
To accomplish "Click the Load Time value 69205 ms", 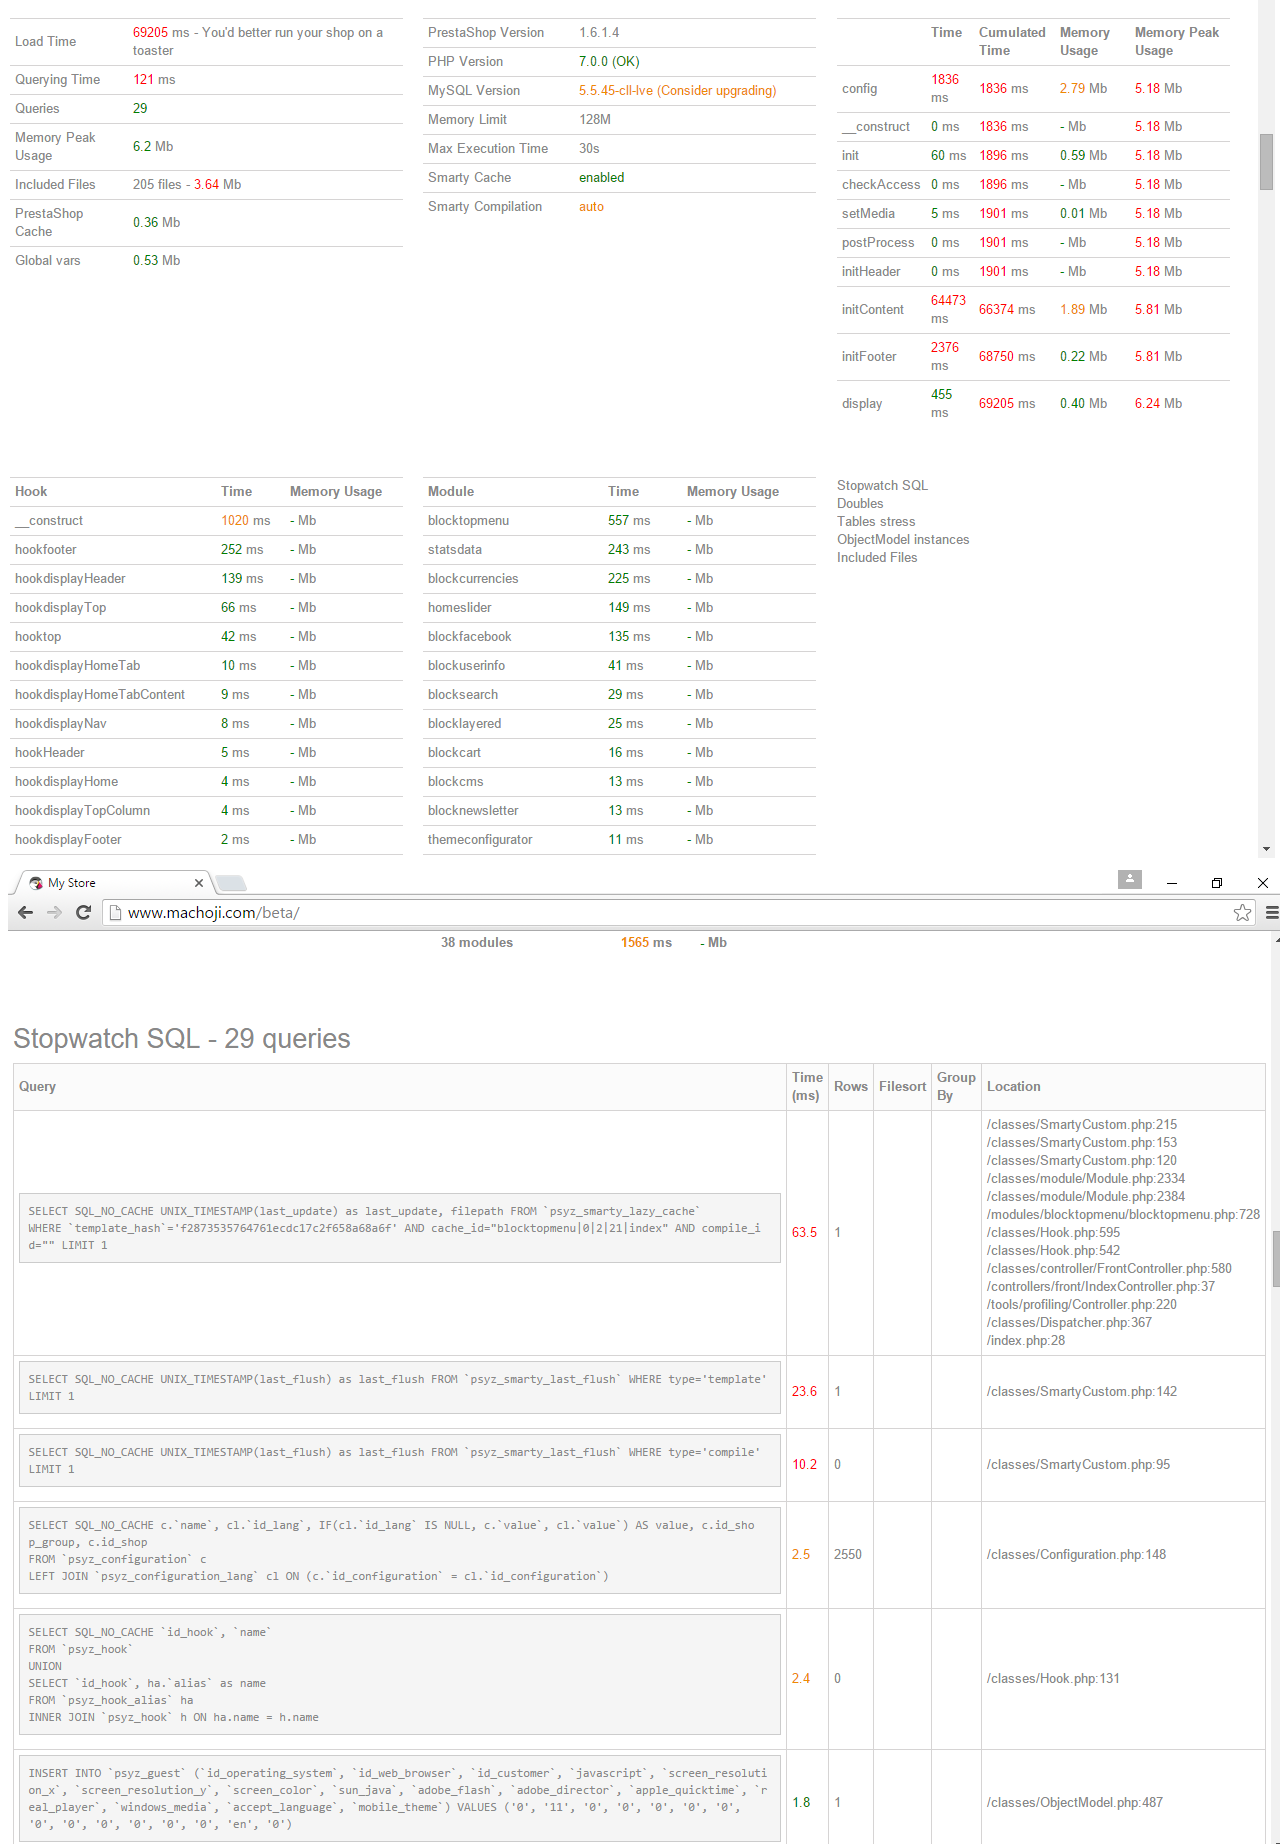I will coord(161,33).
